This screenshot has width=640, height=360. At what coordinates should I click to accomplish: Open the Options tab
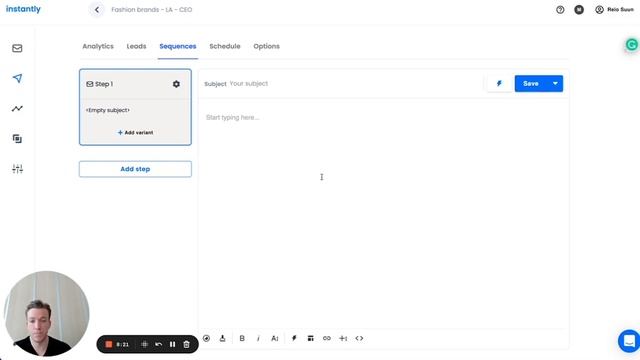tap(267, 47)
